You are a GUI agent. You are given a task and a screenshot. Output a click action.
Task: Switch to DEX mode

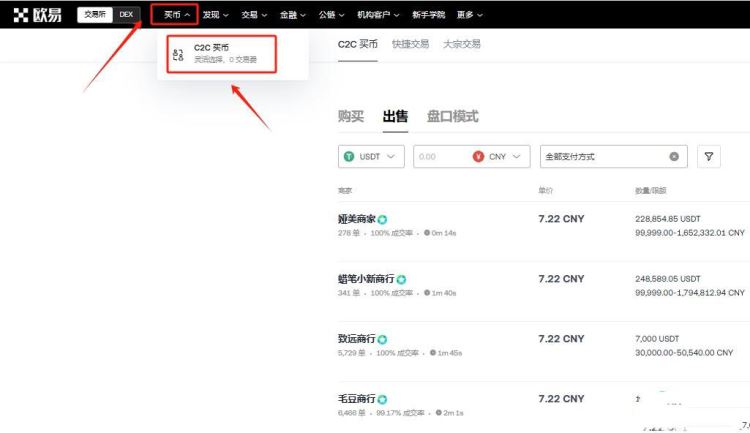tap(126, 15)
